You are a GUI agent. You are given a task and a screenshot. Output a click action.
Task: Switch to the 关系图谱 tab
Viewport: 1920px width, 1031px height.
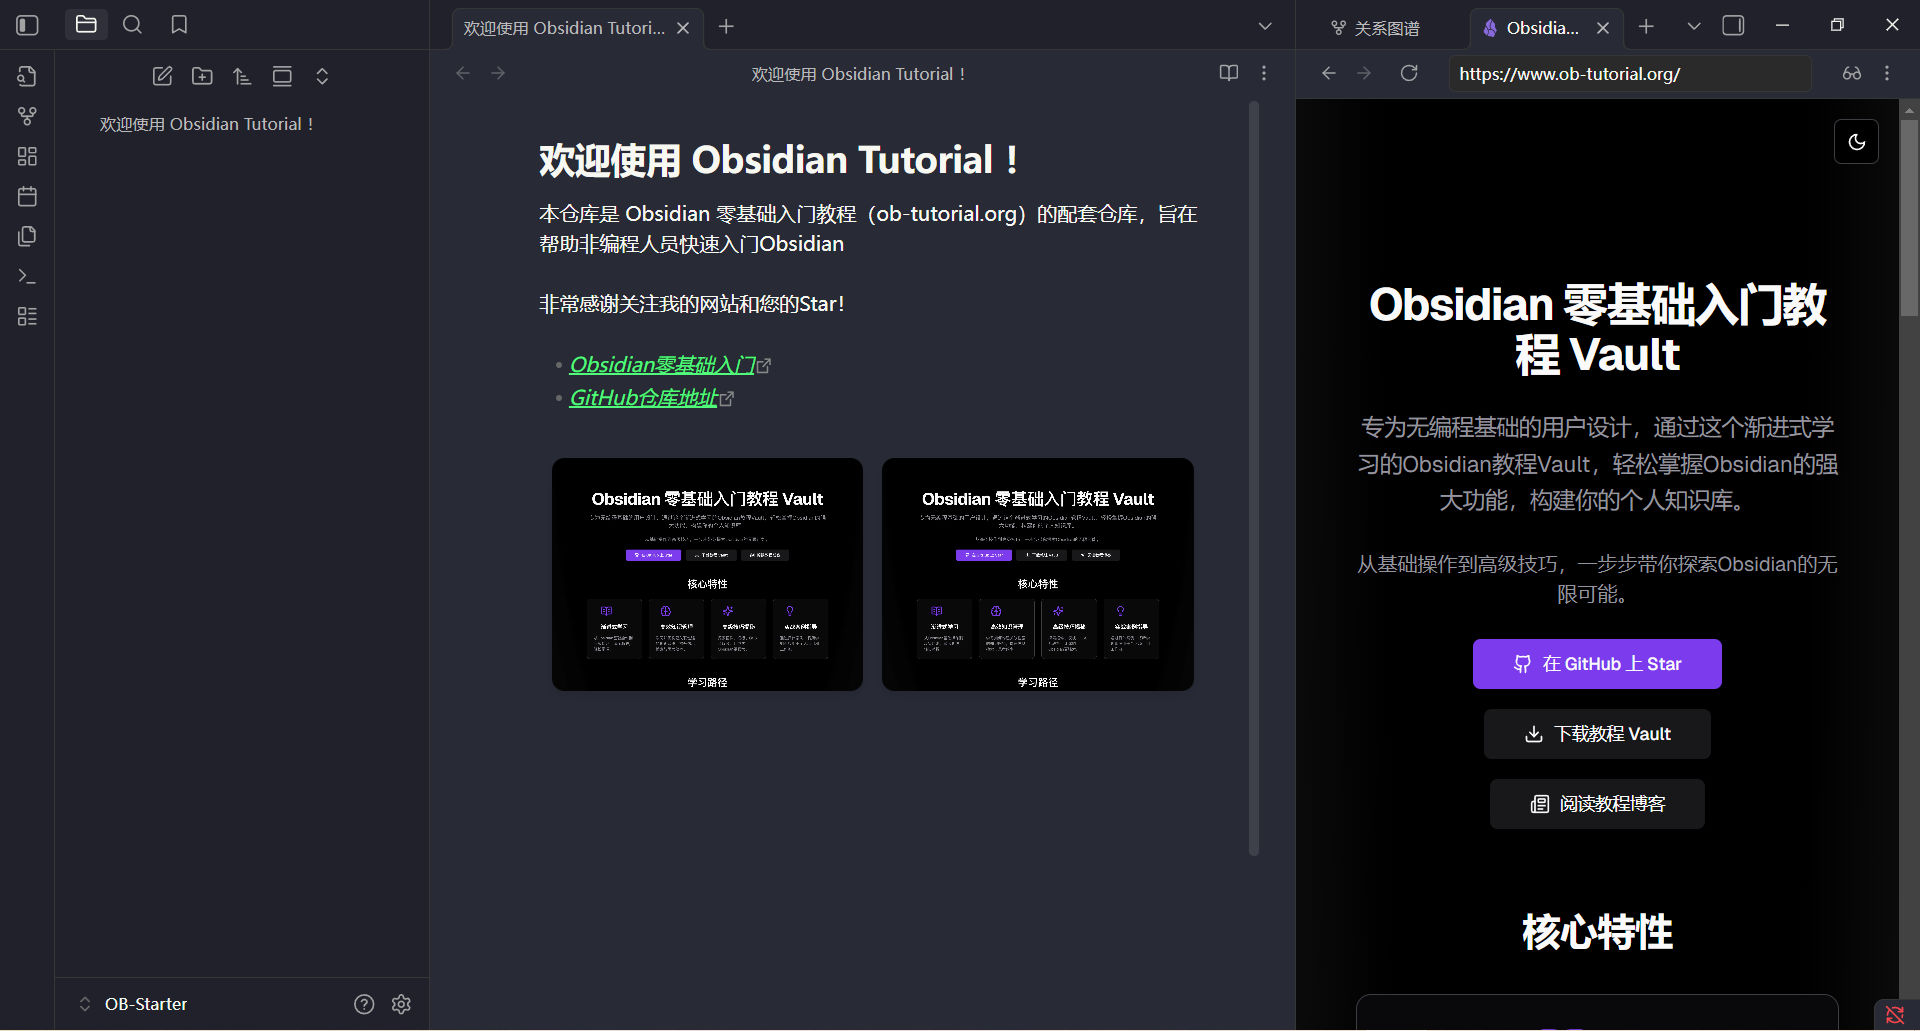click(x=1376, y=28)
